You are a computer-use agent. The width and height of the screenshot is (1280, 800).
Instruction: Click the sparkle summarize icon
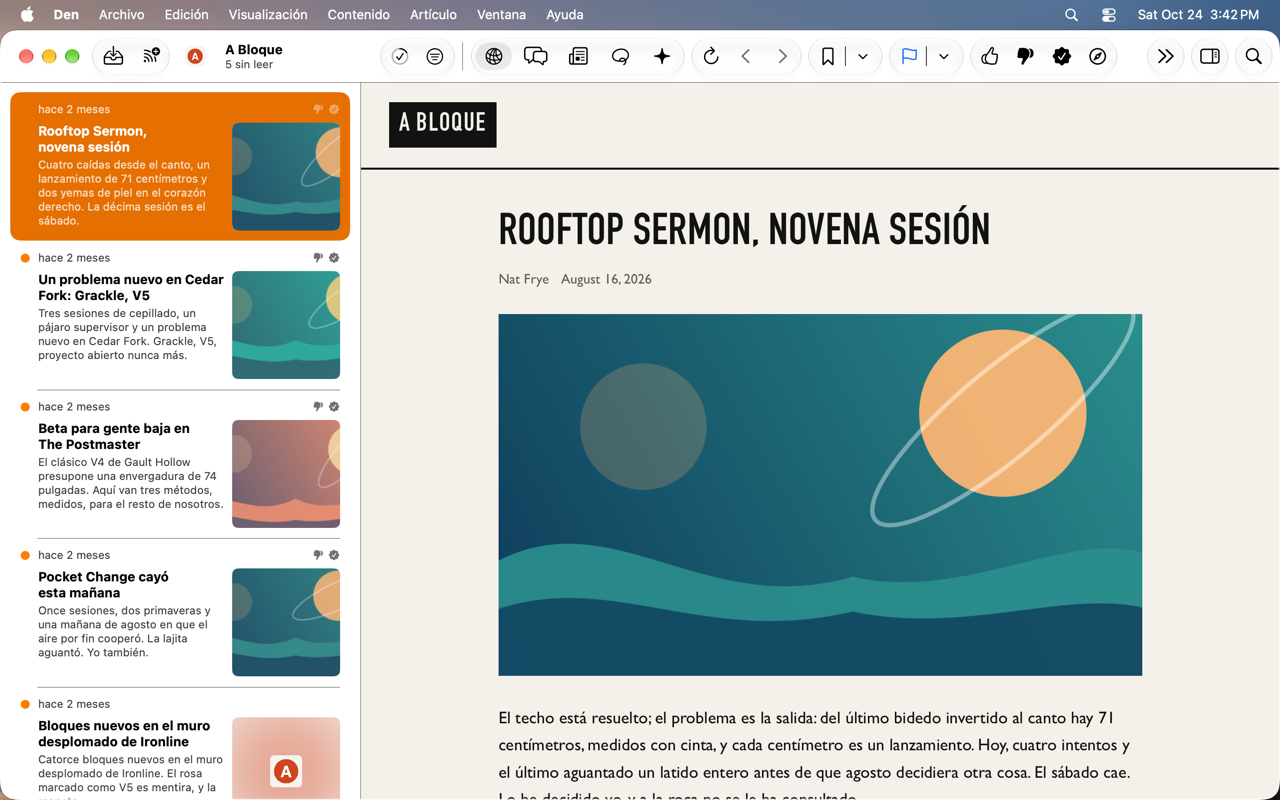(x=662, y=57)
